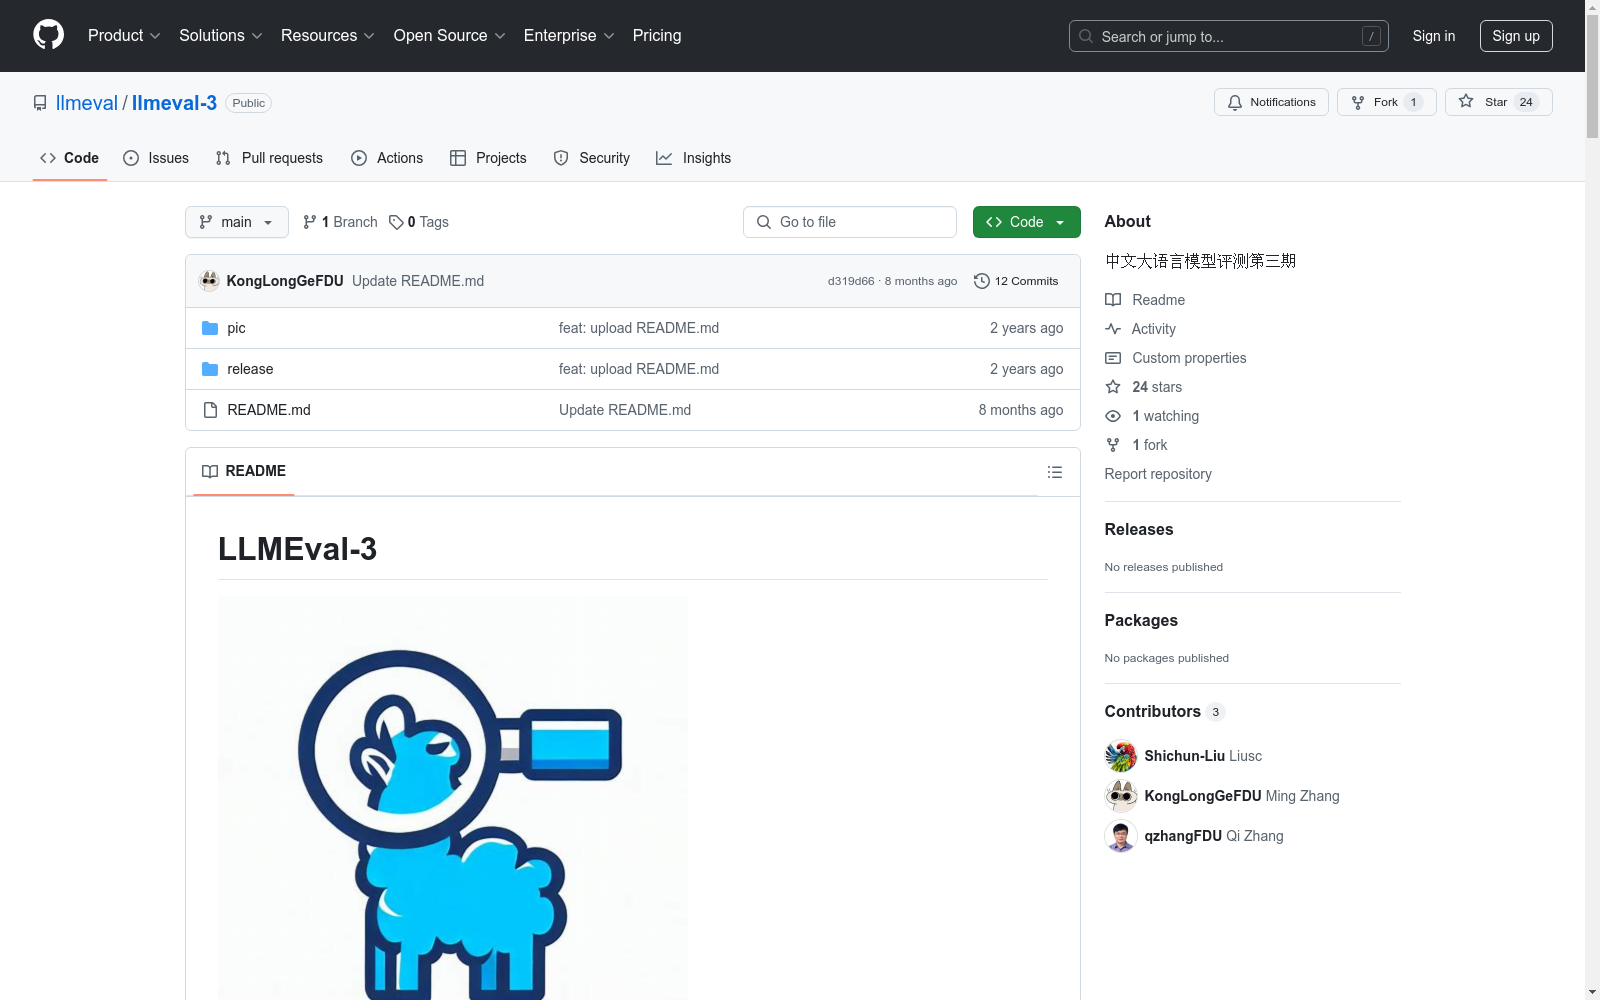The height and width of the screenshot is (1000, 1600).
Task: Click the release folder icon
Action: (x=210, y=369)
